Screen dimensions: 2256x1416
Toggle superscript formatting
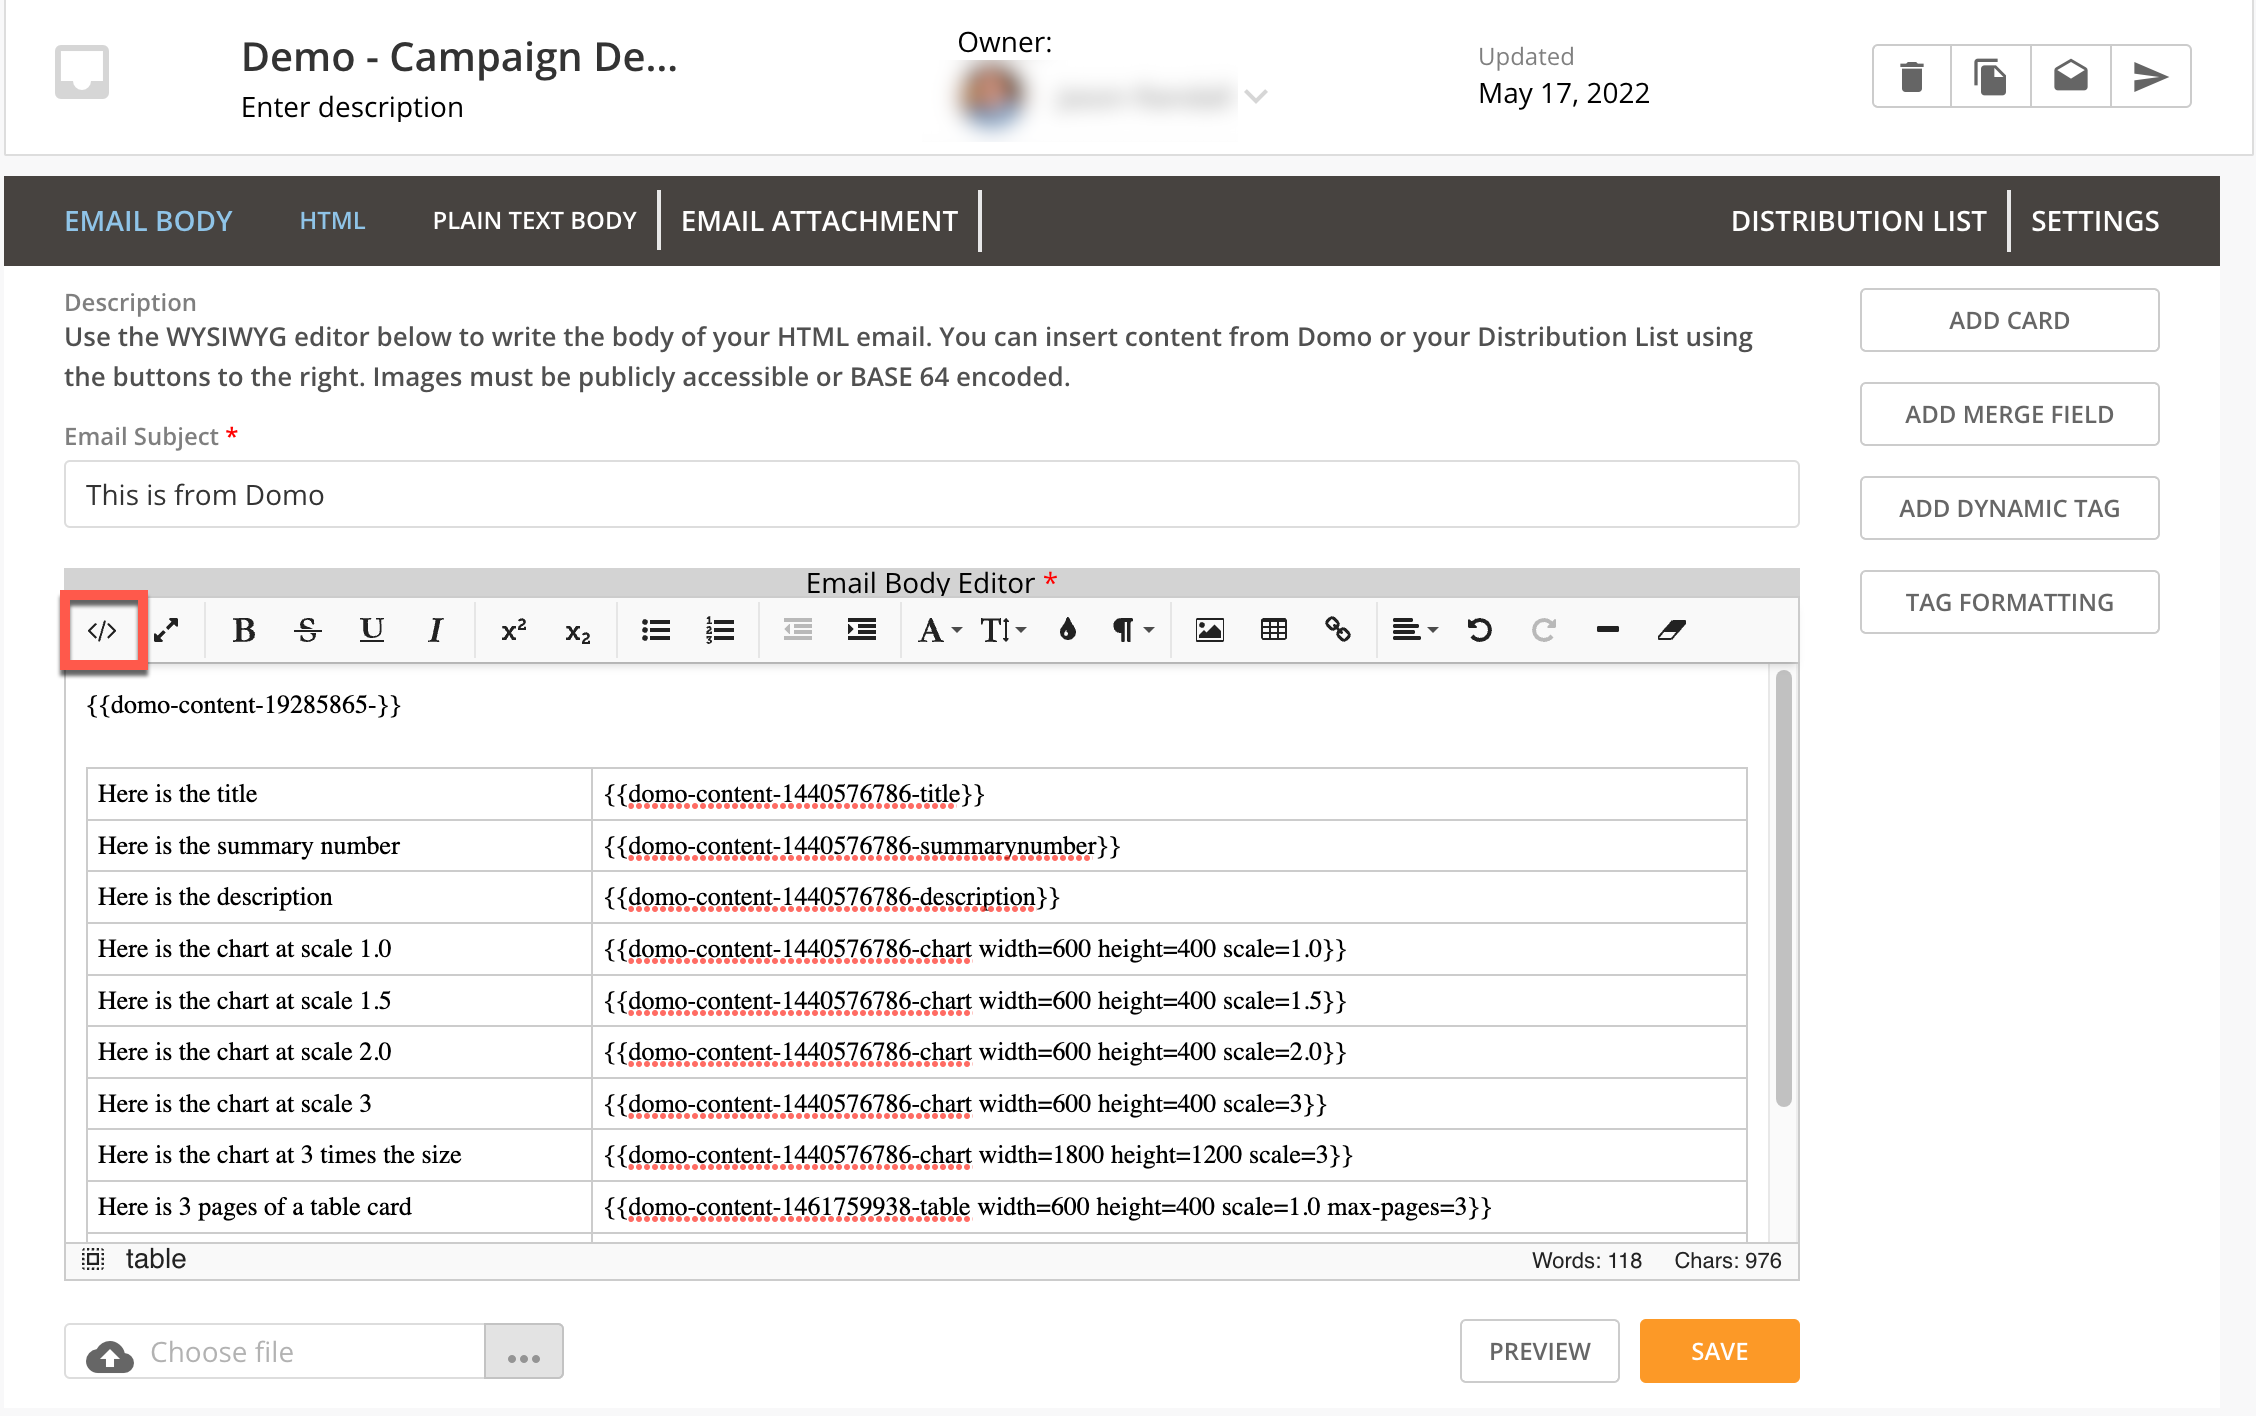pyautogui.click(x=513, y=630)
